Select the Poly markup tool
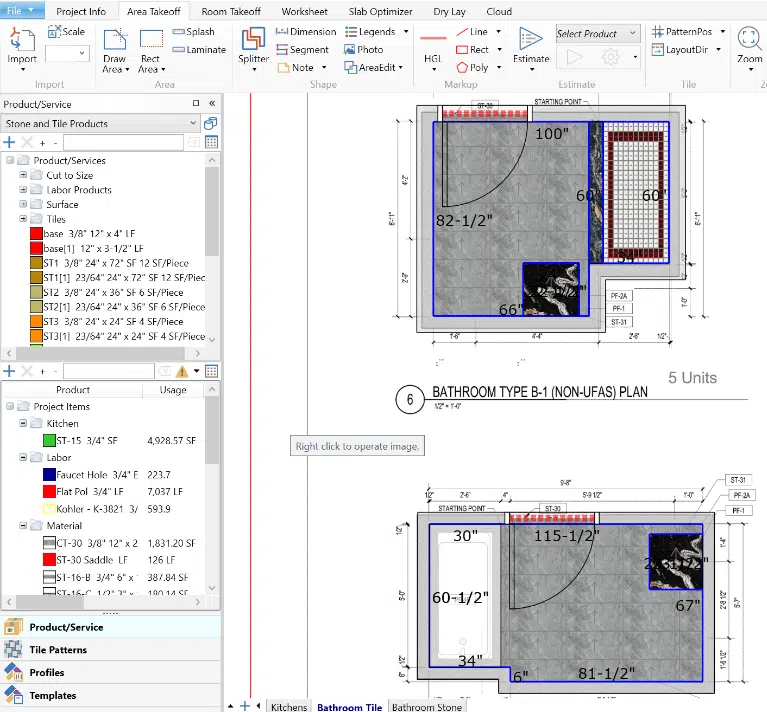Image resolution: width=767 pixels, height=712 pixels. tap(472, 67)
